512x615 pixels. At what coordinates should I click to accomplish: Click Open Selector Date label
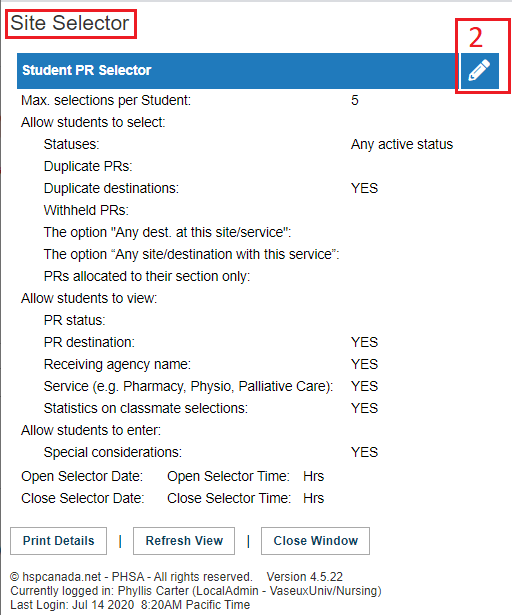[82, 476]
